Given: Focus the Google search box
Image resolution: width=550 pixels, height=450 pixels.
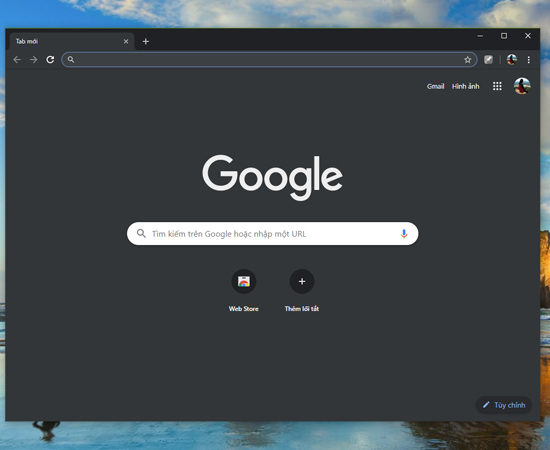Looking at the screenshot, I should click(x=273, y=234).
